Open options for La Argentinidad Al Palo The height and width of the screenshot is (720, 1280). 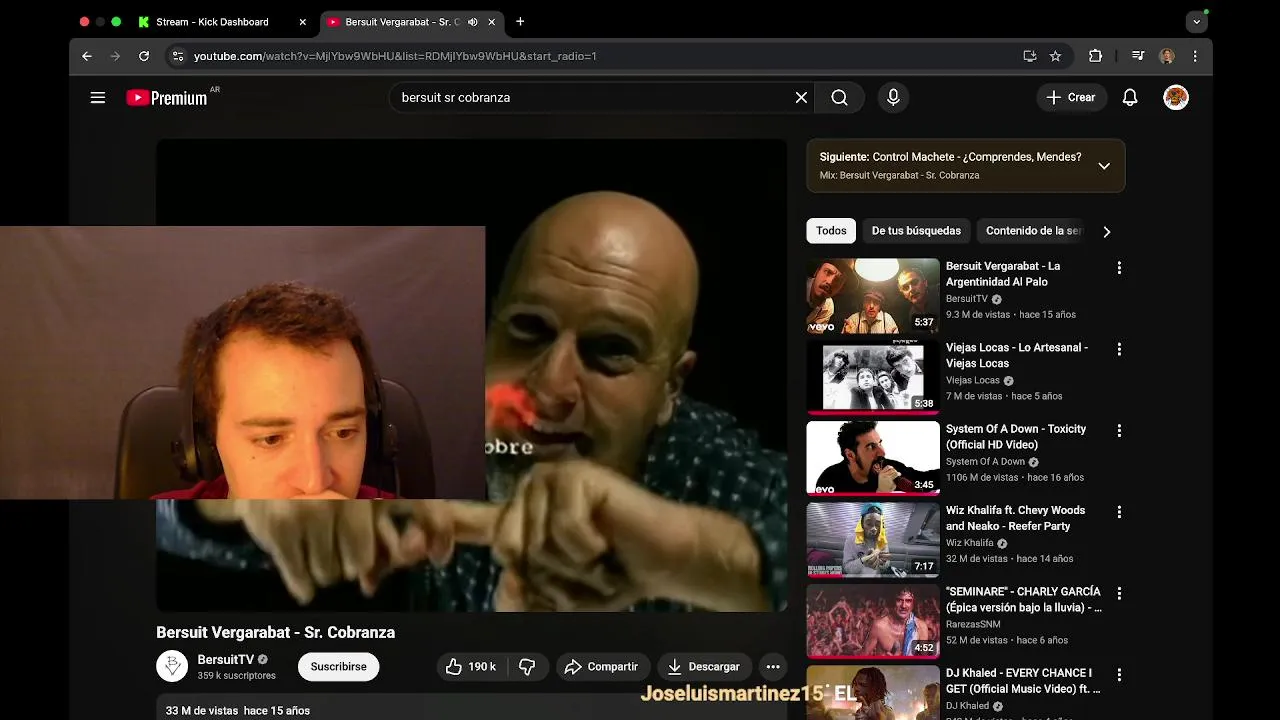(x=1119, y=268)
